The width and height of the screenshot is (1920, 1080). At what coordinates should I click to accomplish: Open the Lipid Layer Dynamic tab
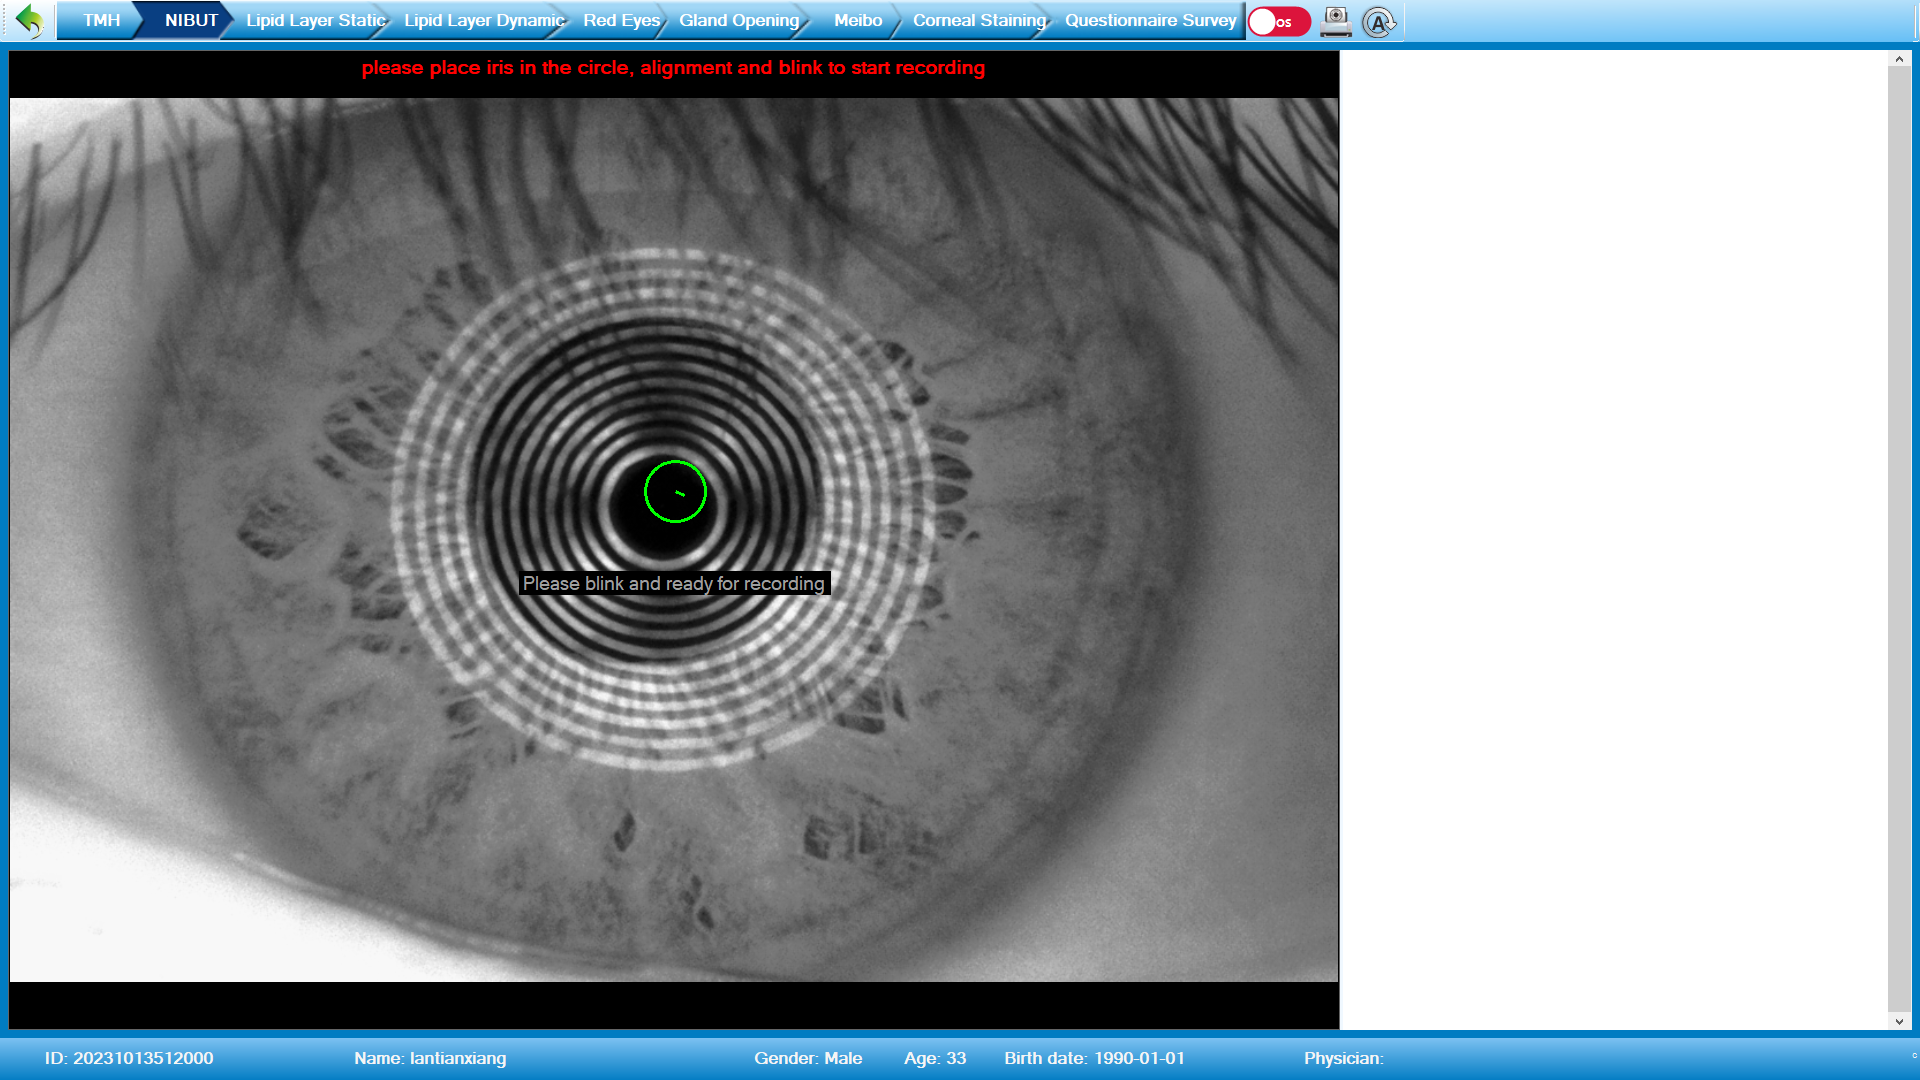point(480,19)
